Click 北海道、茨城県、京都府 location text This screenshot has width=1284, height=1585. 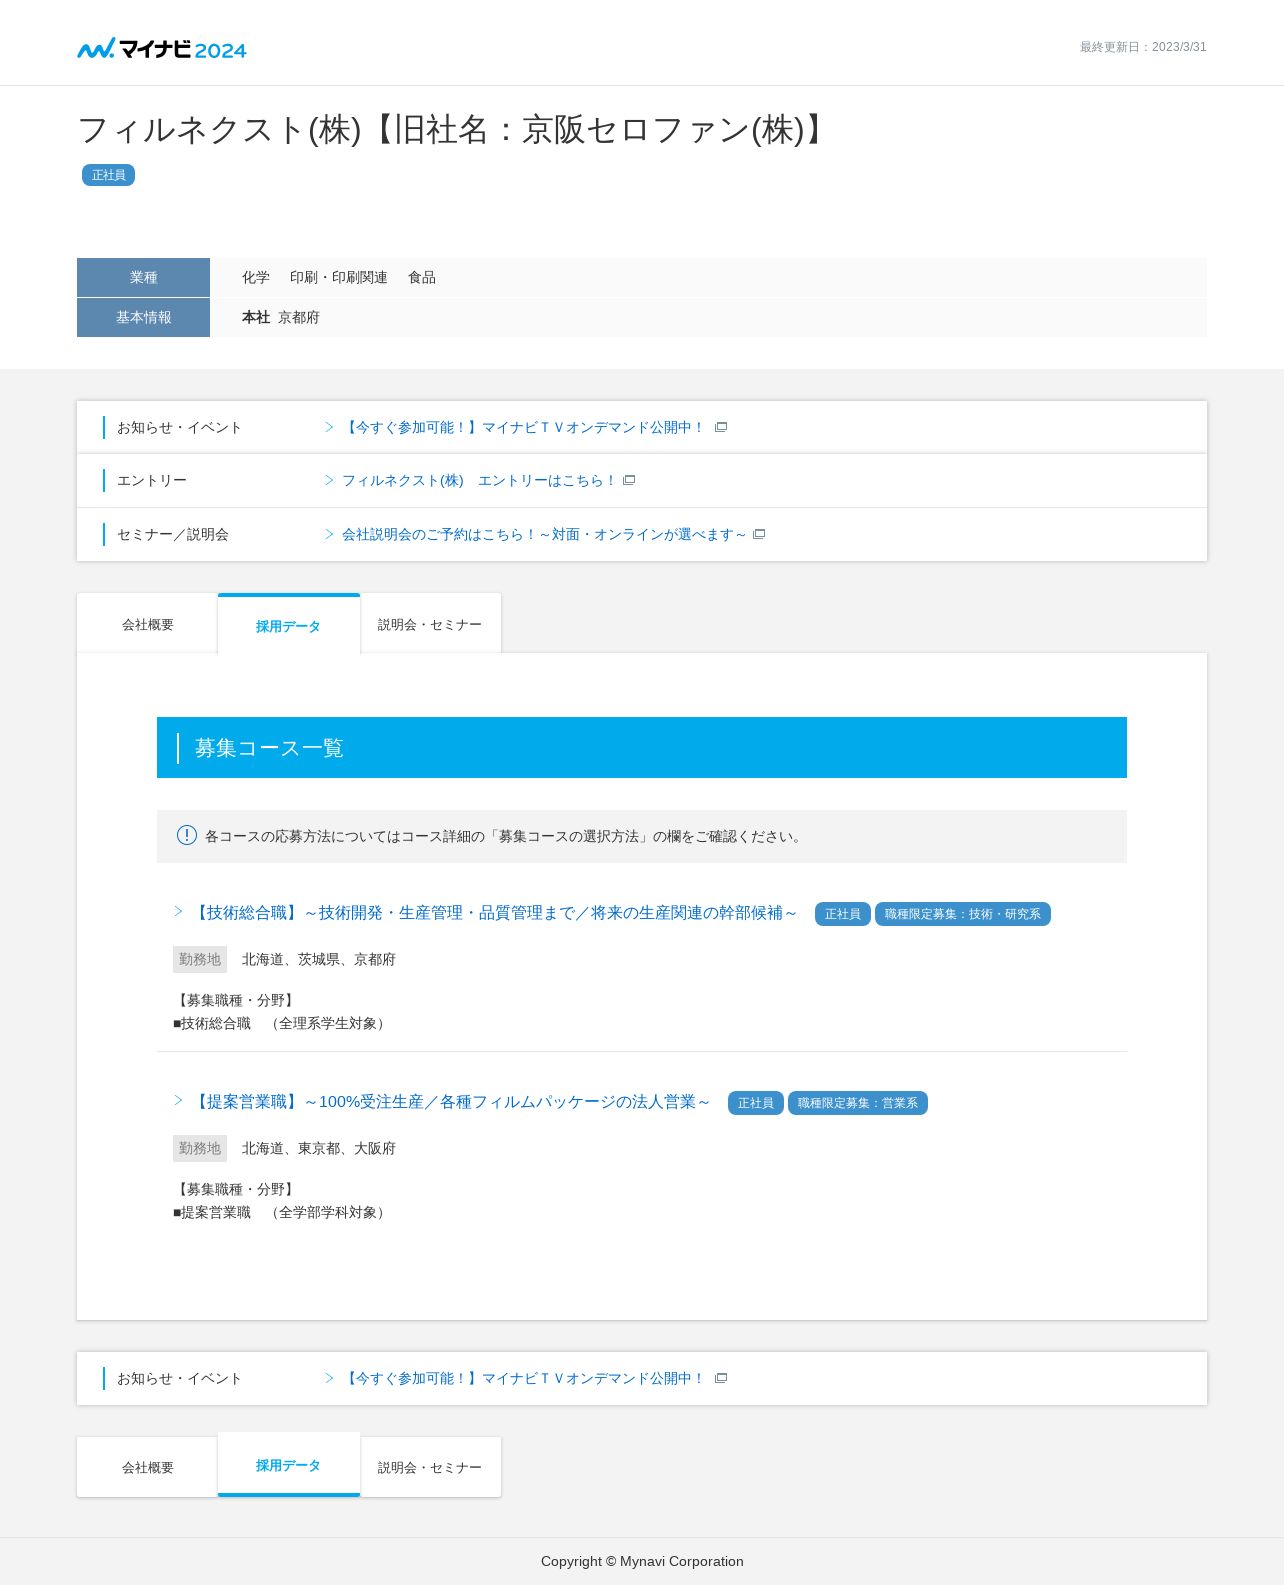[319, 959]
